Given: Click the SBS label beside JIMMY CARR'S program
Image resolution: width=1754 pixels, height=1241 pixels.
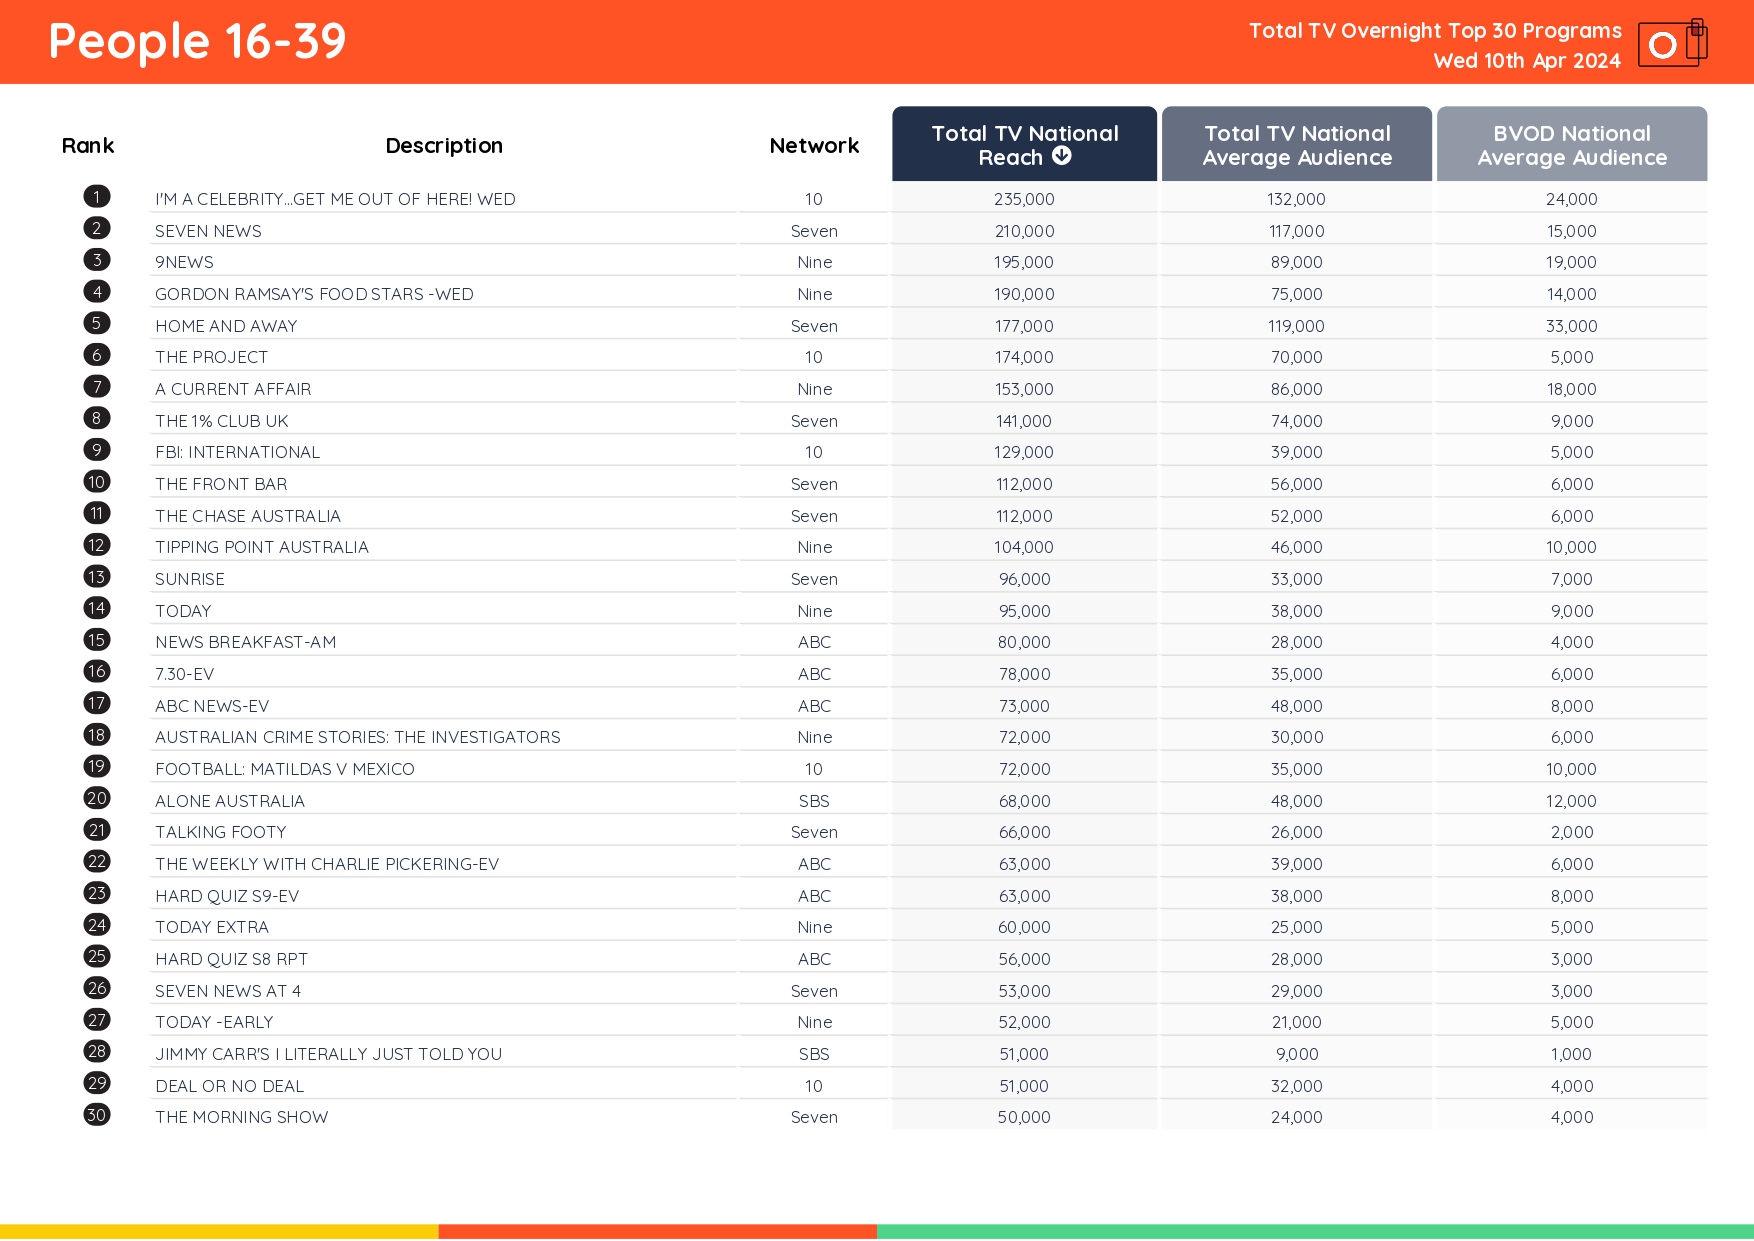Looking at the screenshot, I should pyautogui.click(x=813, y=1053).
